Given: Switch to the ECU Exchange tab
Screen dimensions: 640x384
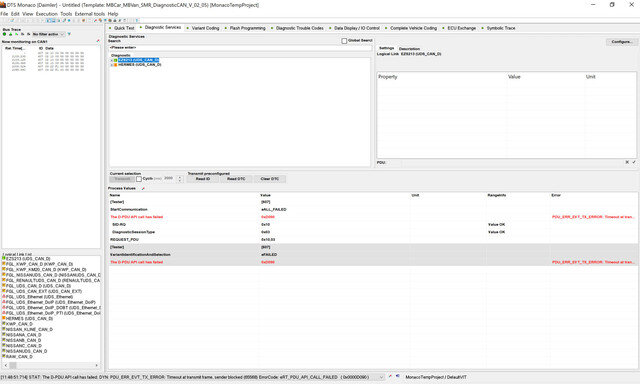Looking at the screenshot, I should pyautogui.click(x=459, y=28).
